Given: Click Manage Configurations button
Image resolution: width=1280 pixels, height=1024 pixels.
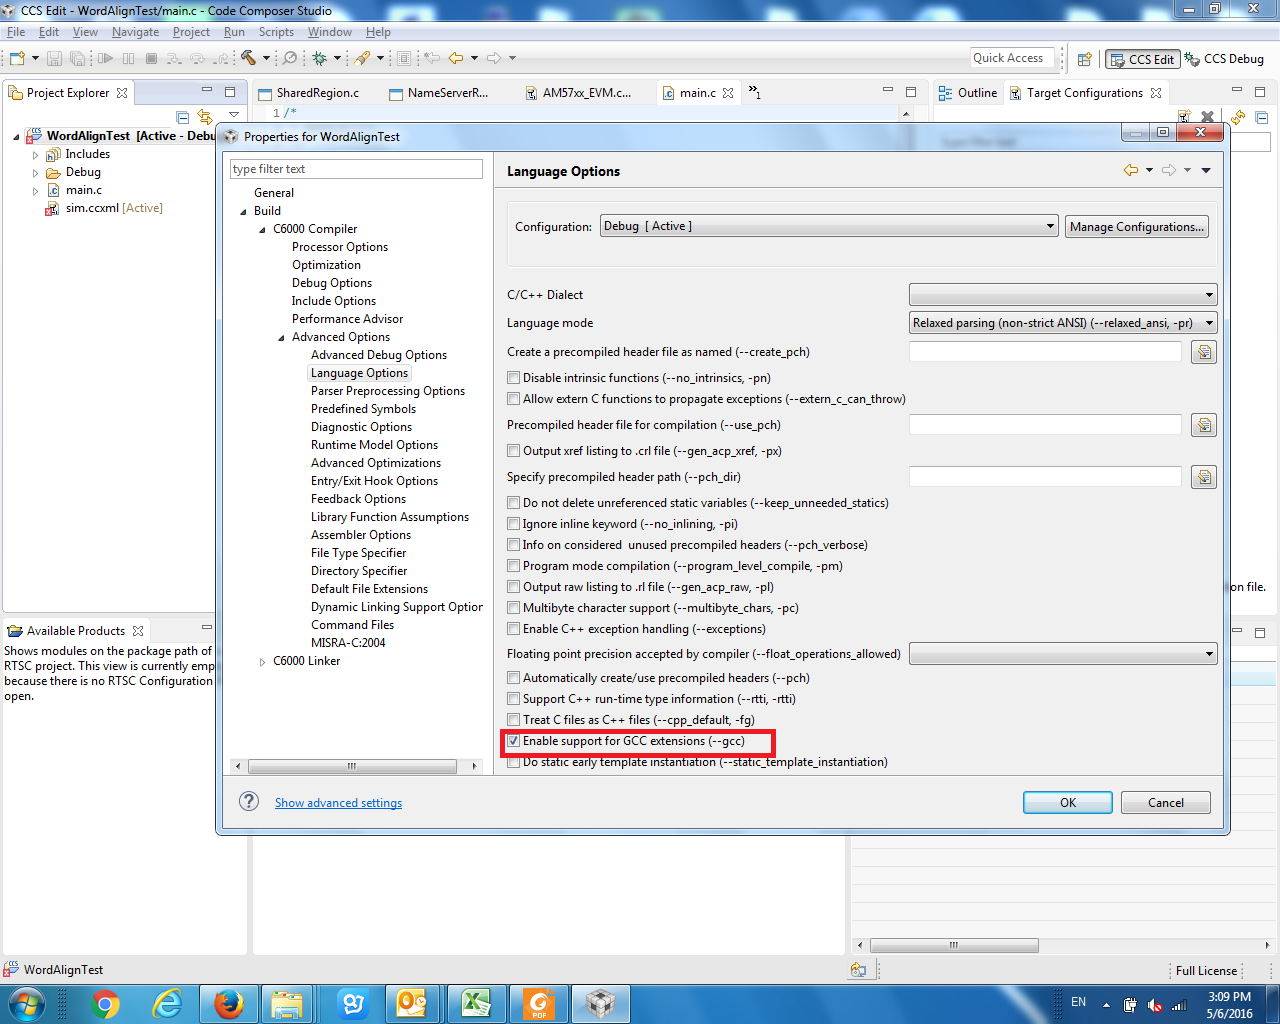Looking at the screenshot, I should point(1137,227).
